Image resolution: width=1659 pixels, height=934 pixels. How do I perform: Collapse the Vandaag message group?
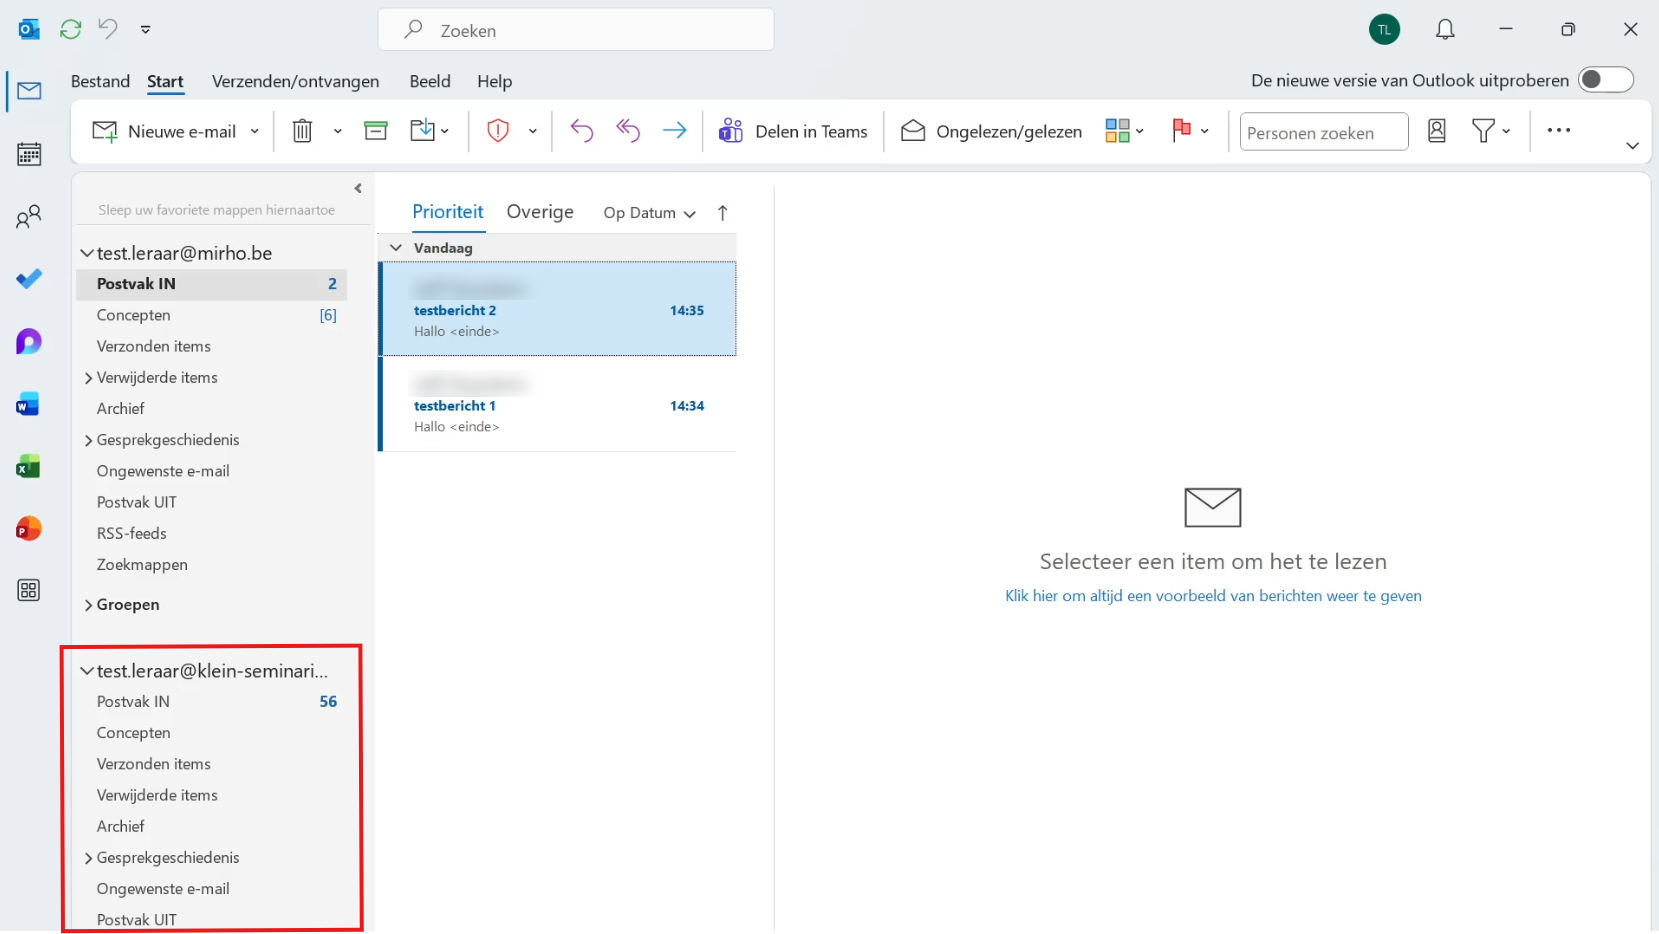[x=396, y=247]
